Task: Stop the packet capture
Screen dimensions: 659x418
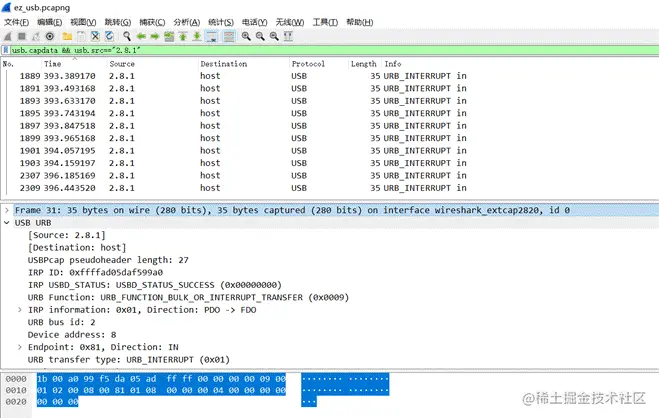Action: click(22, 37)
